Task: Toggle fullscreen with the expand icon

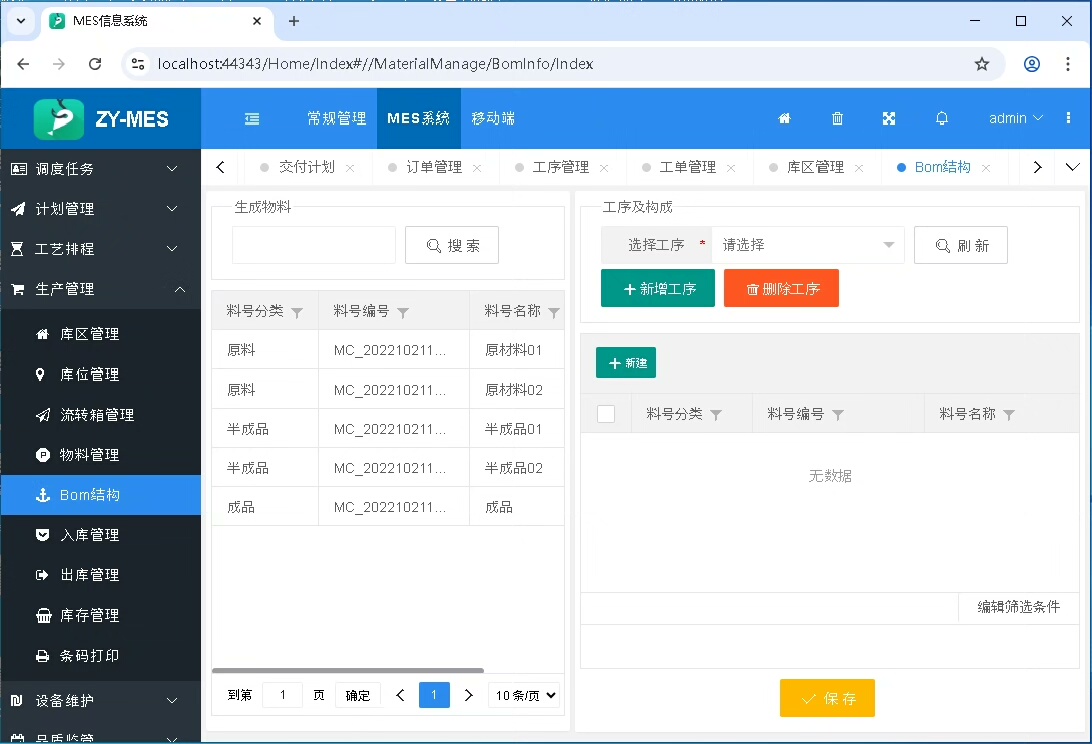Action: coord(889,118)
